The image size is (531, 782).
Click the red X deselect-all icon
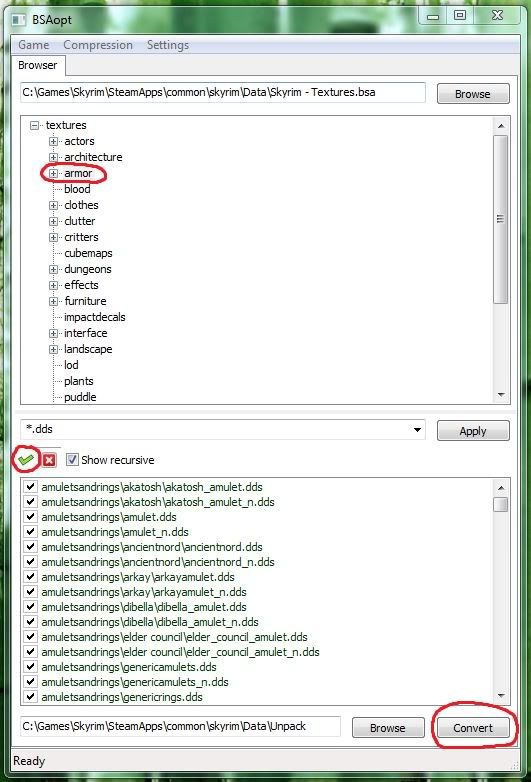tap(49, 460)
